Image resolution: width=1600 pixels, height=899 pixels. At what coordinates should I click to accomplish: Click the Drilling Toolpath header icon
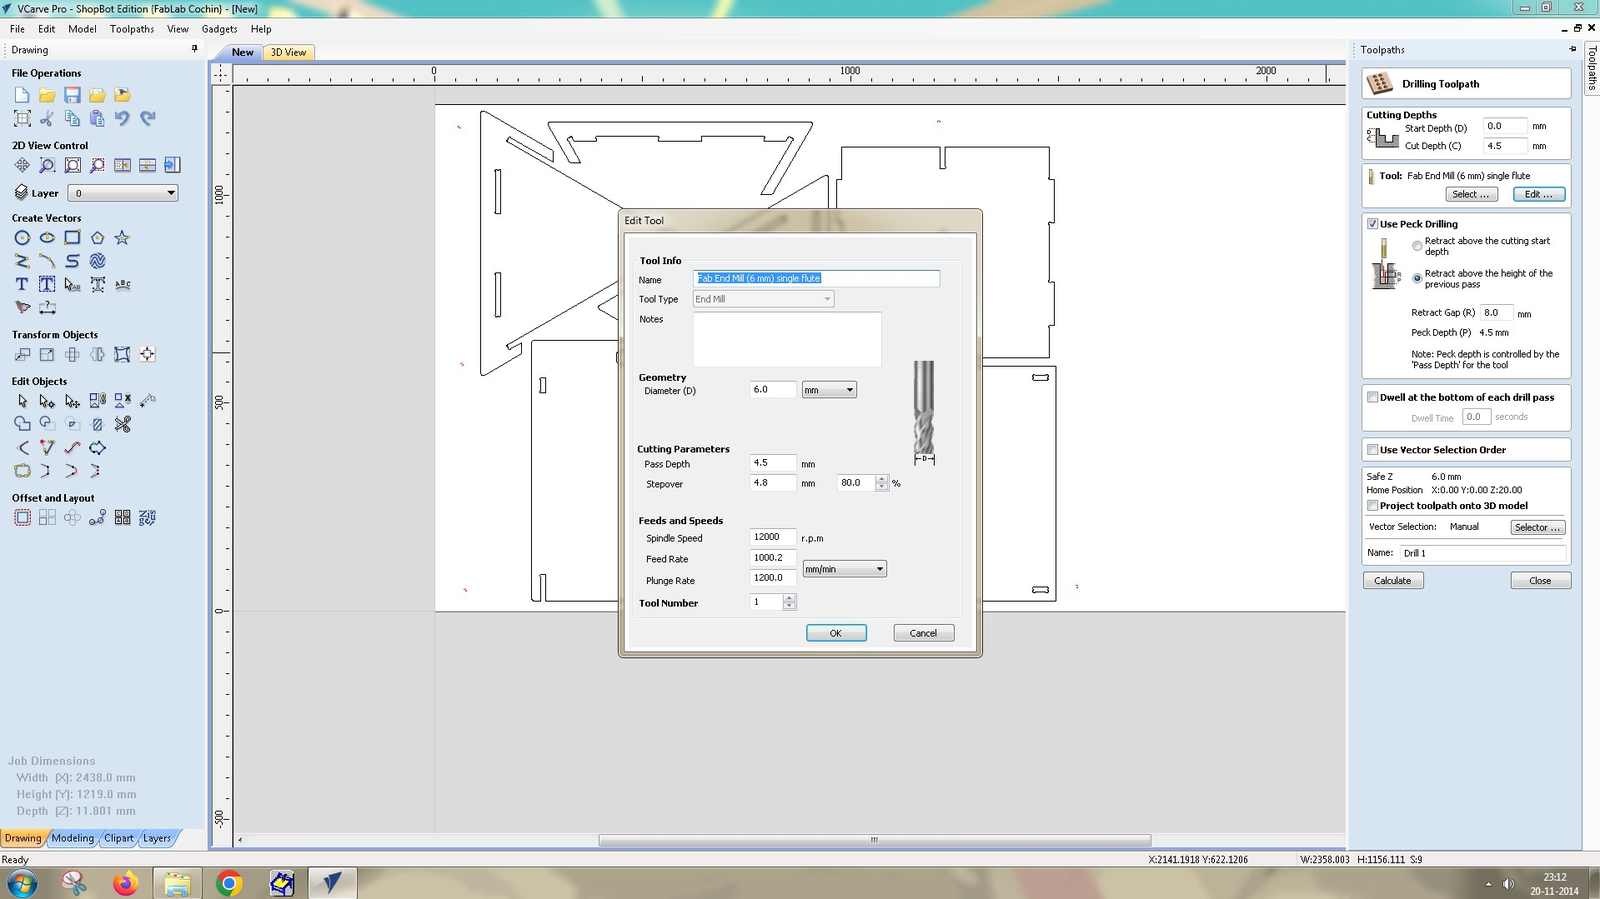click(1380, 84)
